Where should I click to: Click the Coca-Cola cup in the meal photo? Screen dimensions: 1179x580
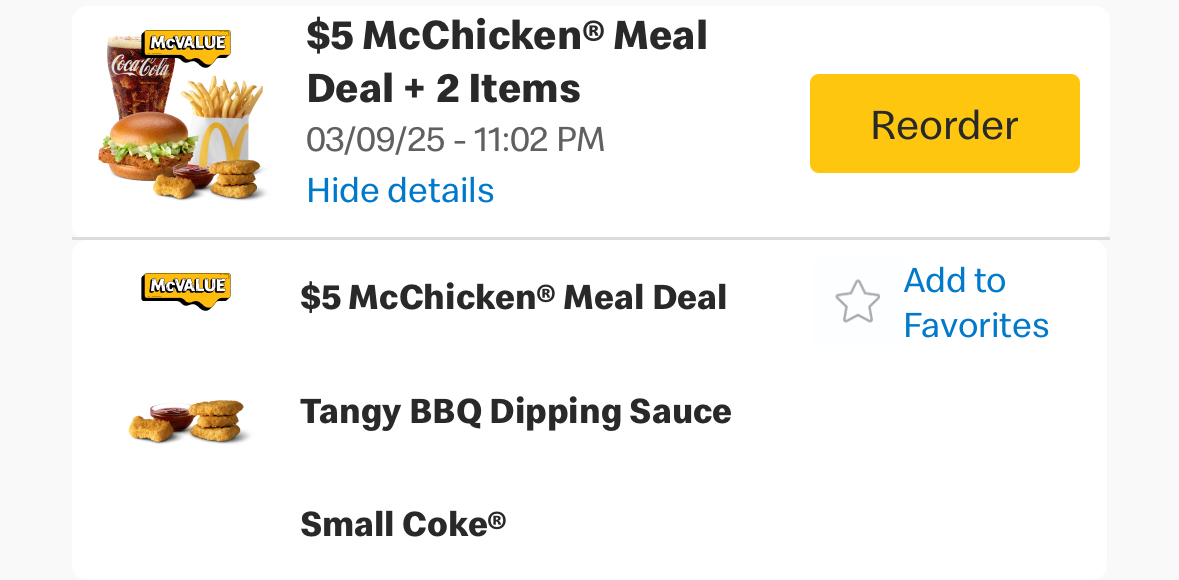[138, 80]
